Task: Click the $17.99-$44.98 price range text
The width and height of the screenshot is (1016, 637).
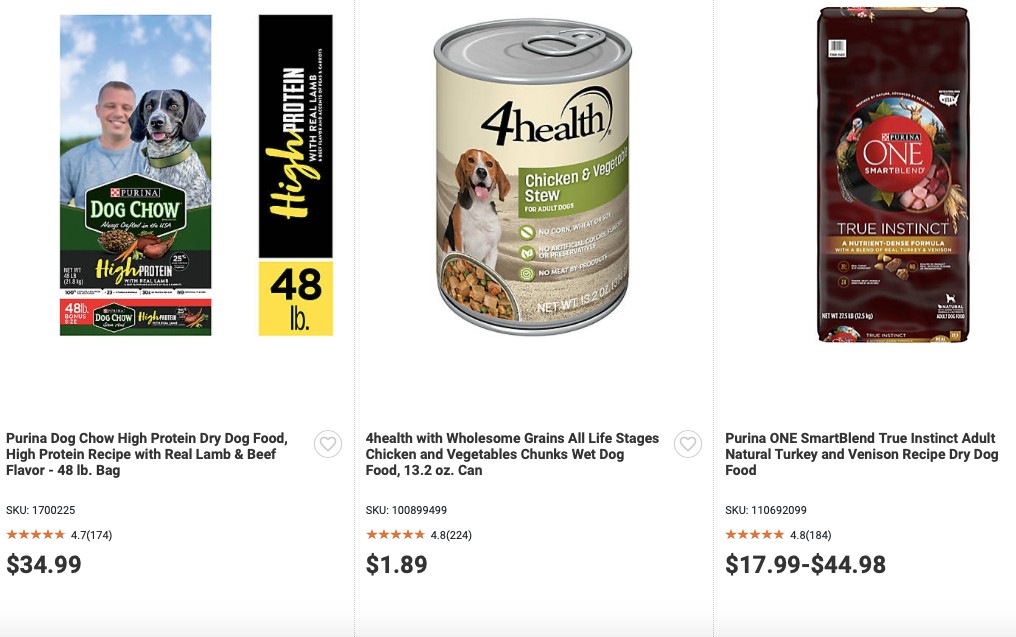Action: coord(804,564)
